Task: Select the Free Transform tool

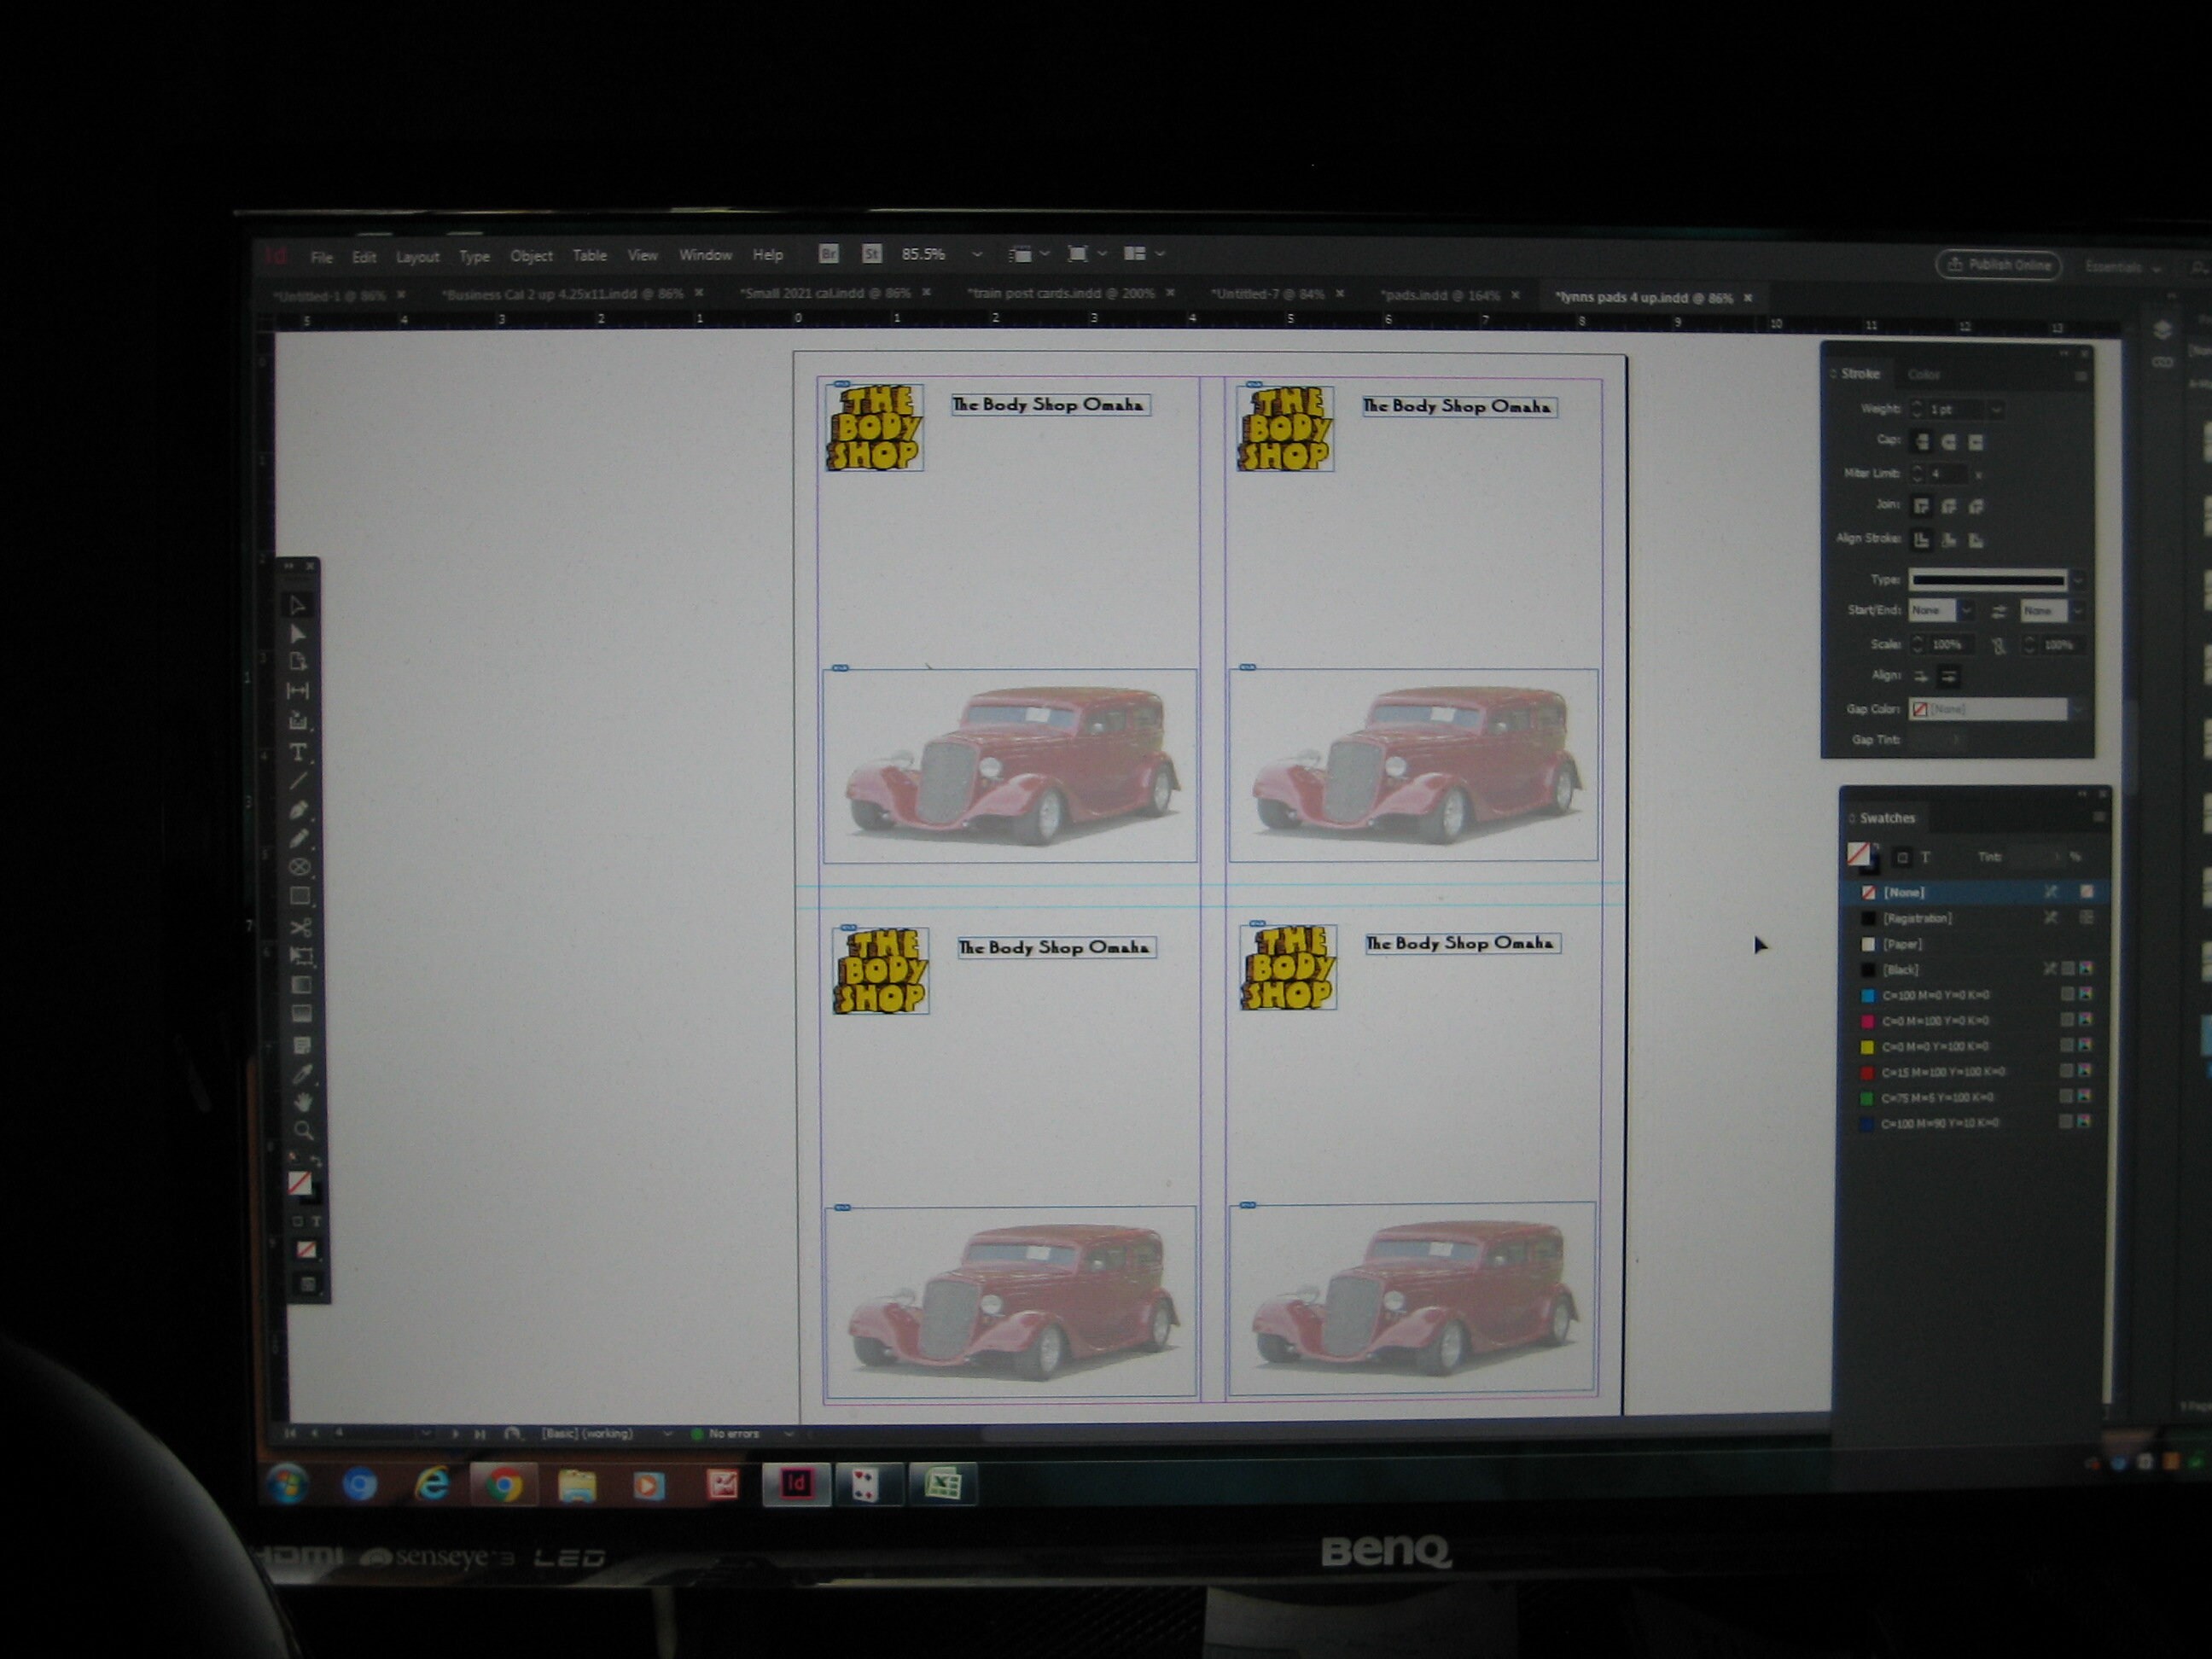Action: pos(300,956)
